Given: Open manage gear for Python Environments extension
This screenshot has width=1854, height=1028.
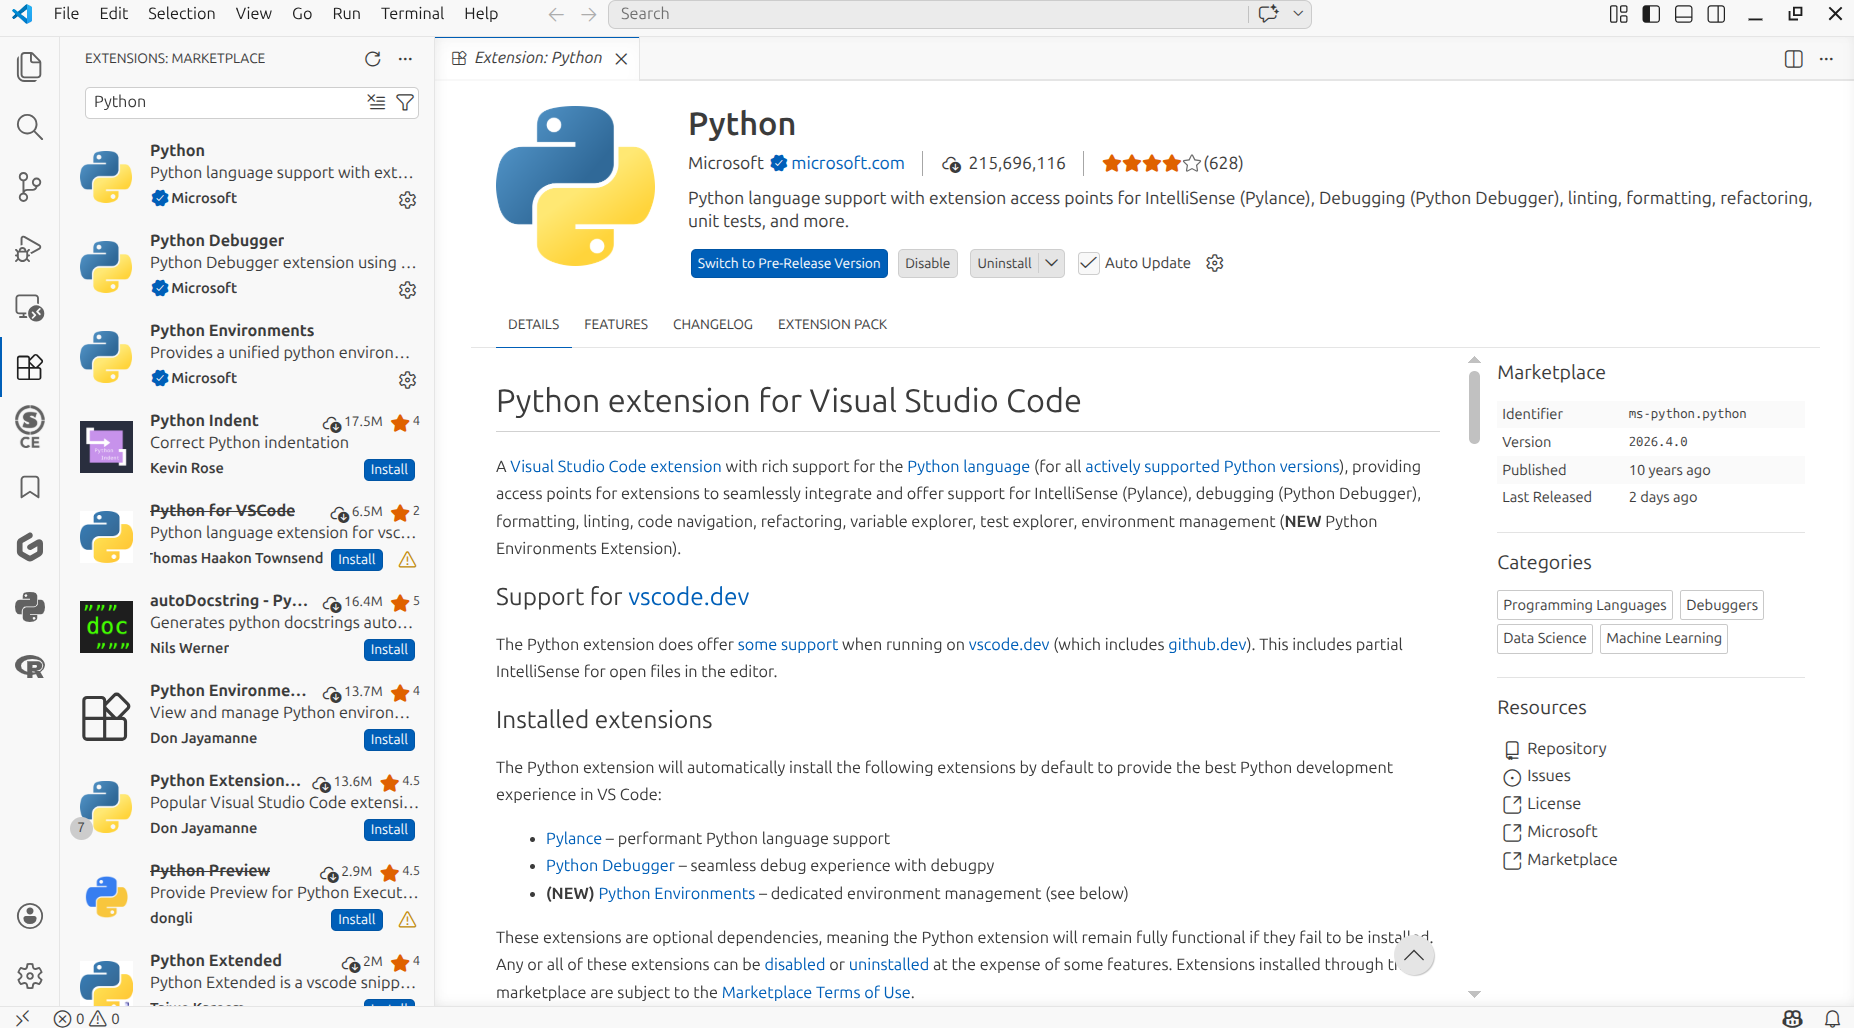Looking at the screenshot, I should 407,380.
